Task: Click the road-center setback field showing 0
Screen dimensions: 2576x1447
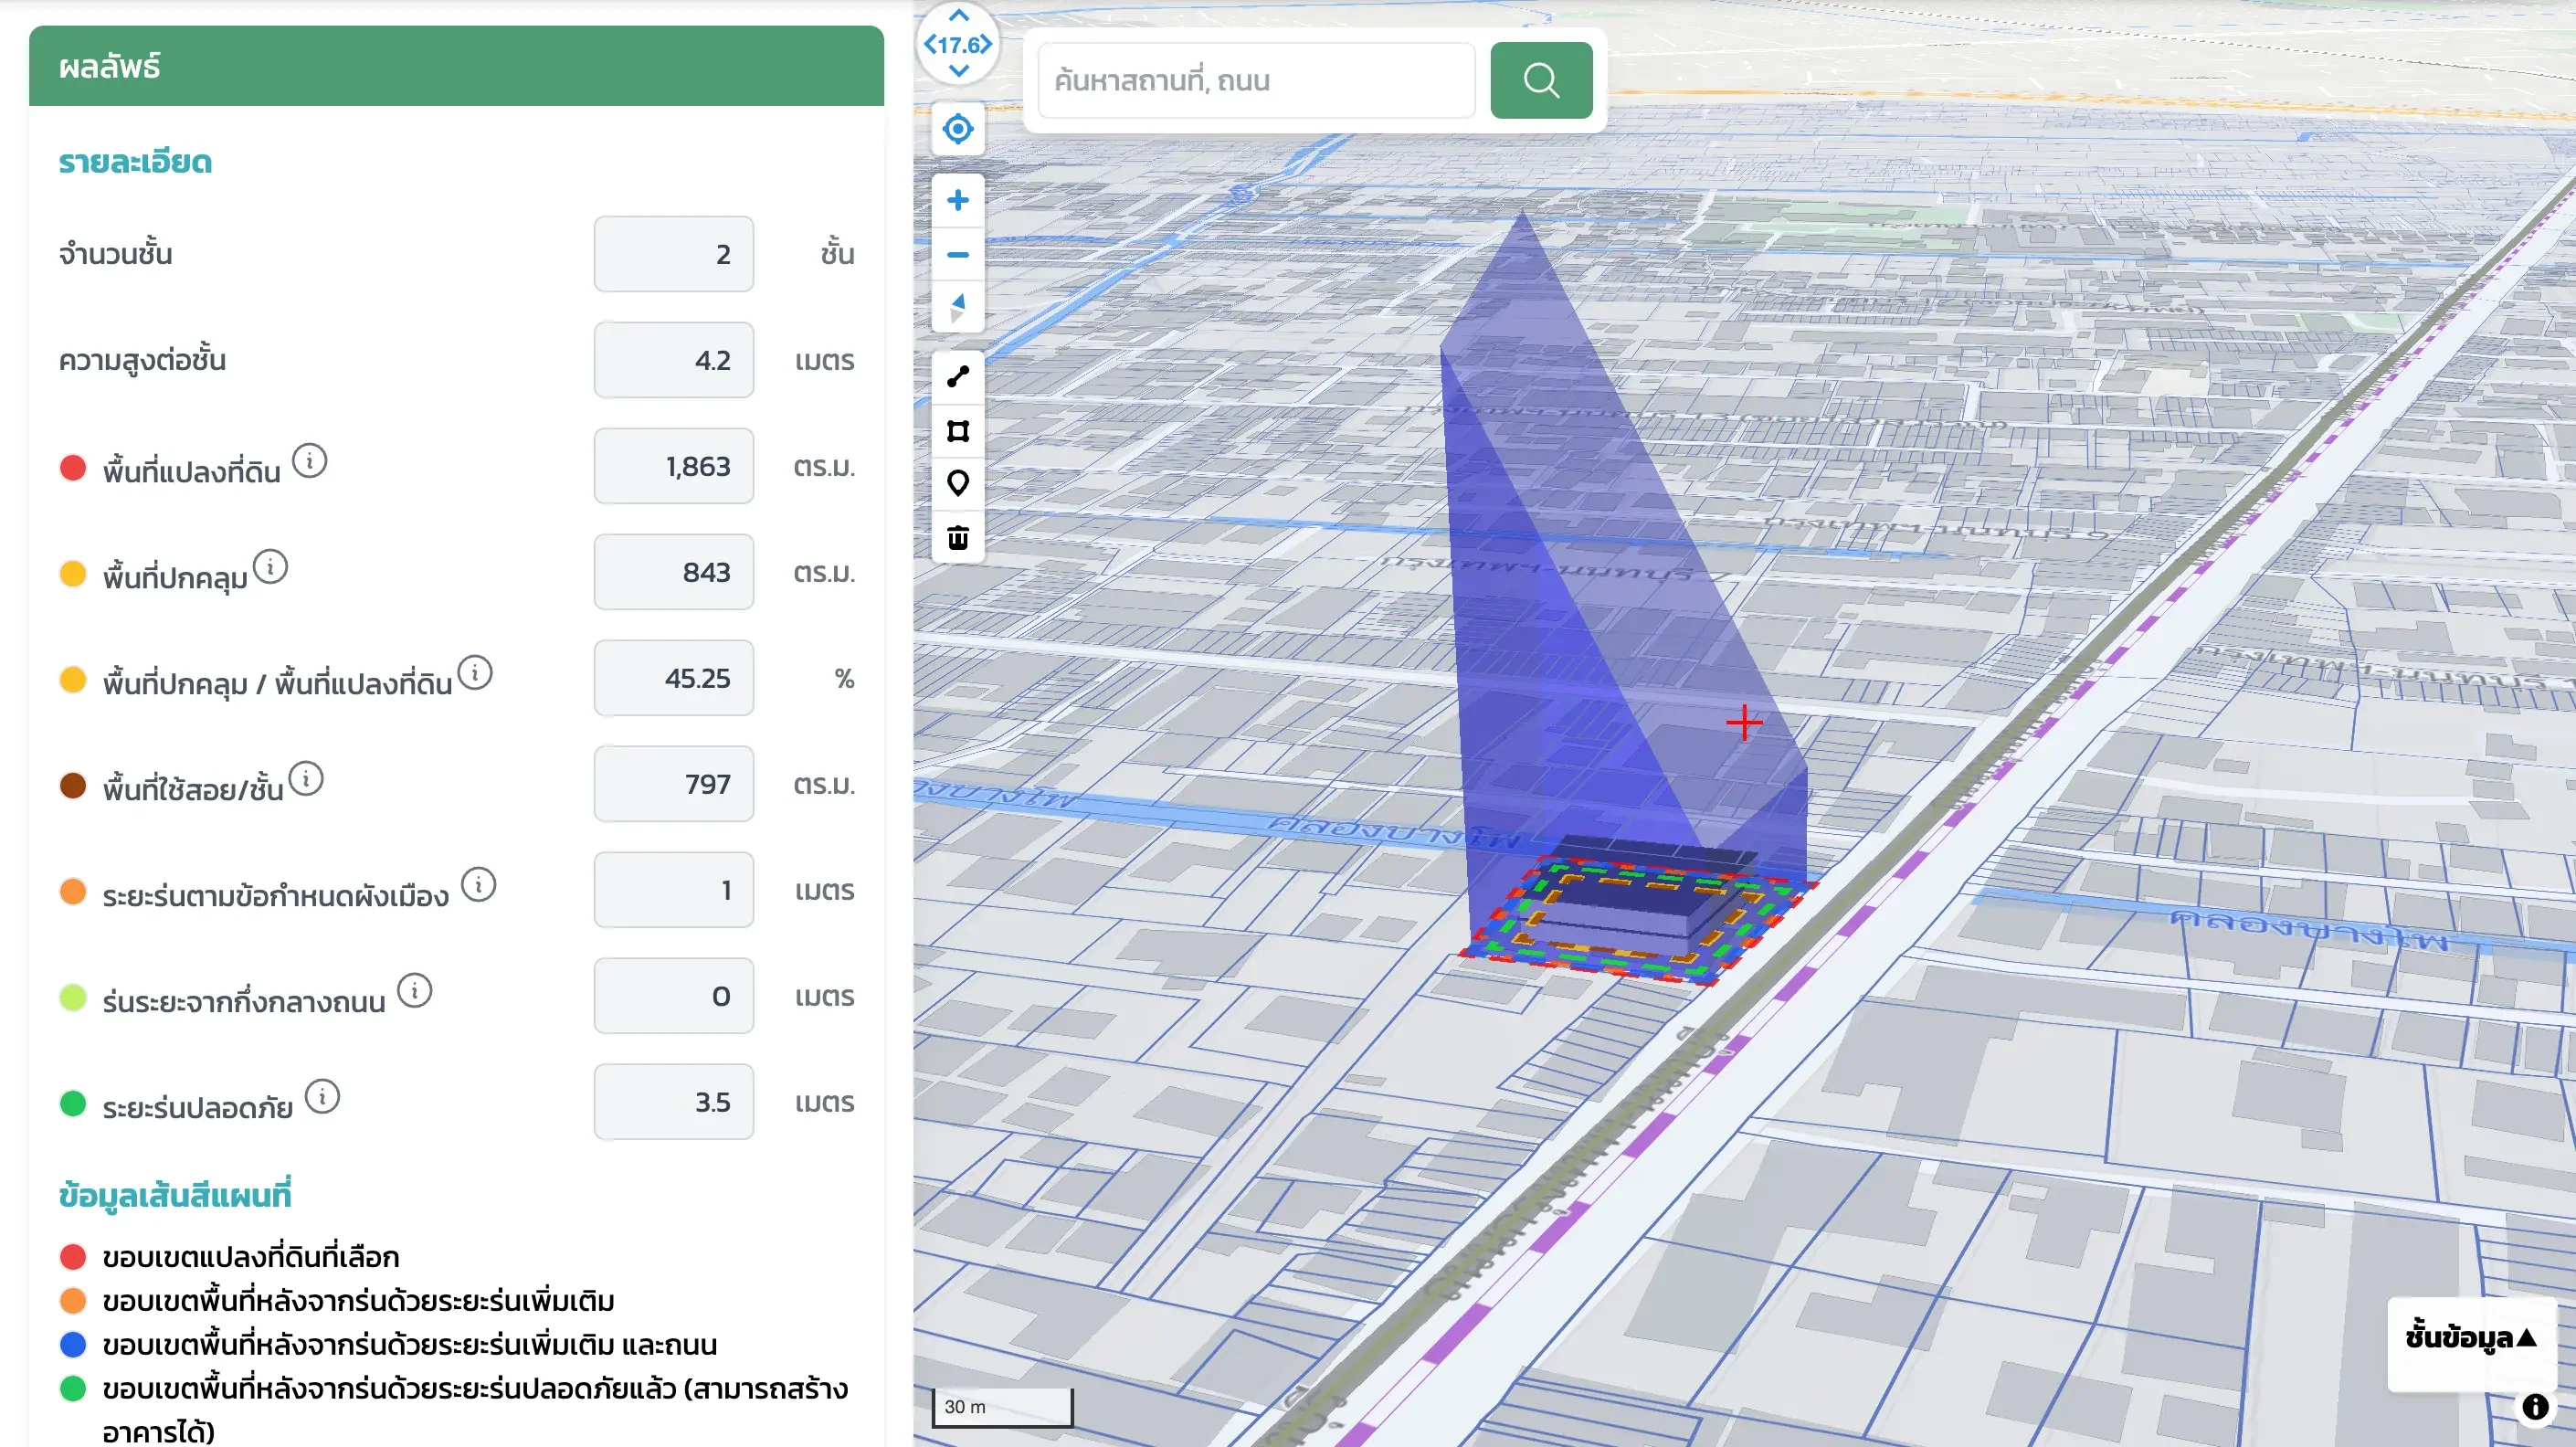Action: [673, 996]
